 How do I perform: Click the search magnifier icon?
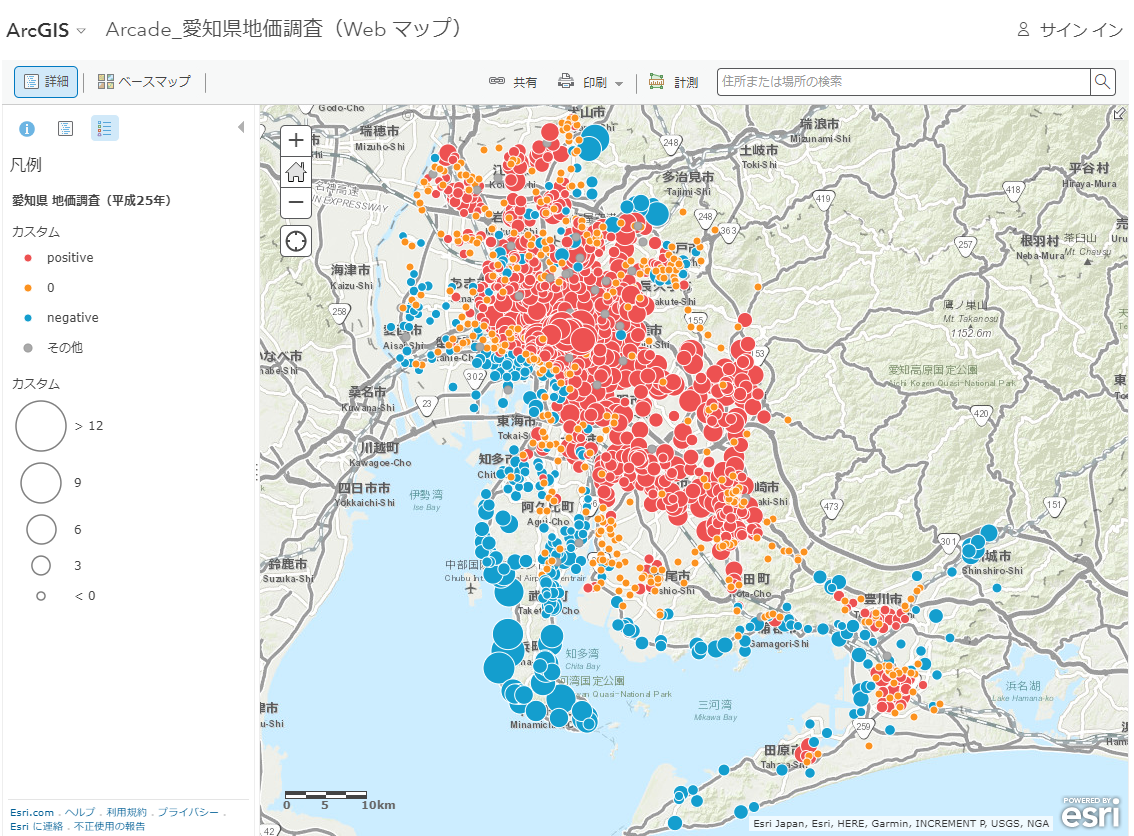(1102, 82)
